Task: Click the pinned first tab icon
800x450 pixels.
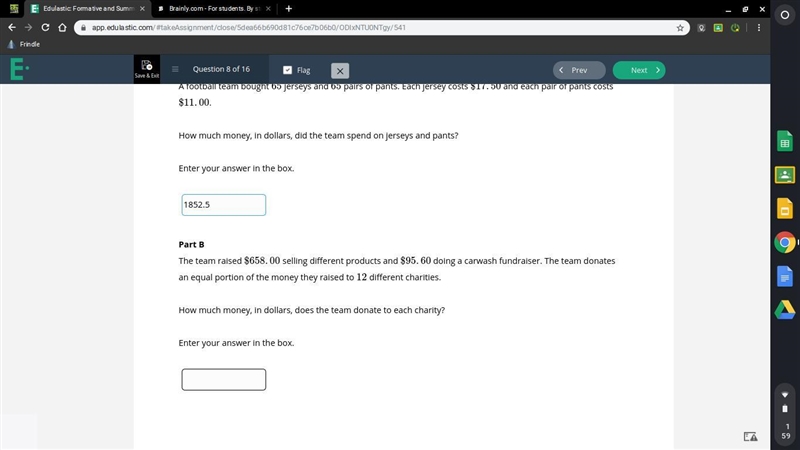Action: click(x=14, y=9)
